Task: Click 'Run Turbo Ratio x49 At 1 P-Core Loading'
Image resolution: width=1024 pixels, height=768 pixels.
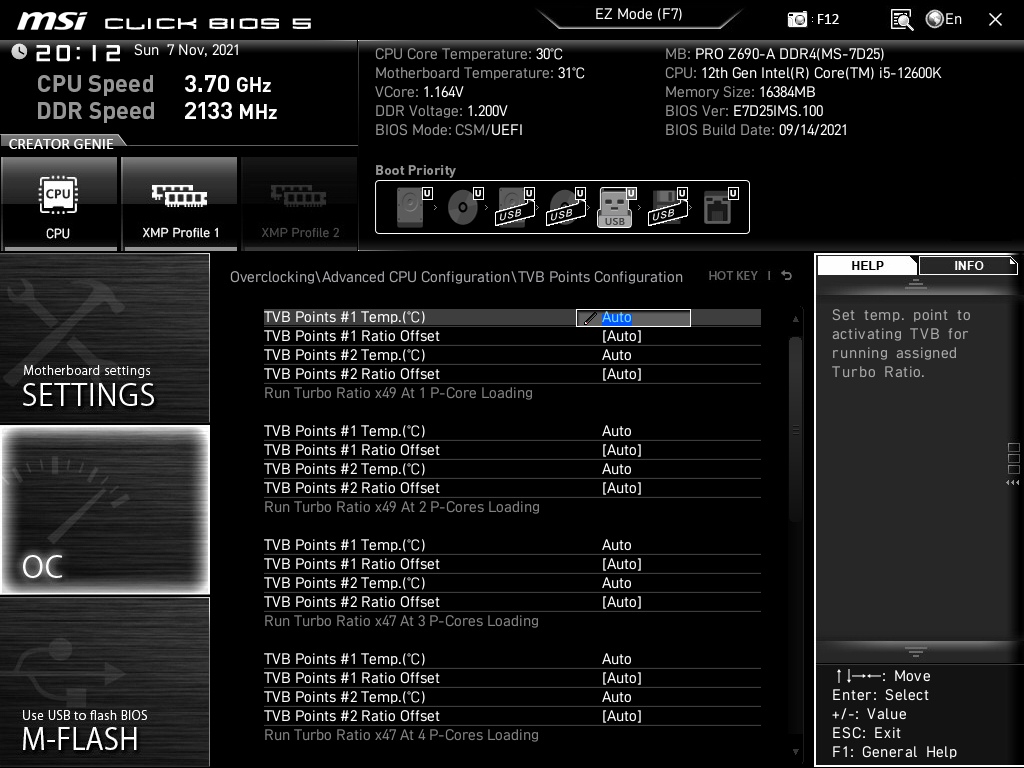Action: 398,393
